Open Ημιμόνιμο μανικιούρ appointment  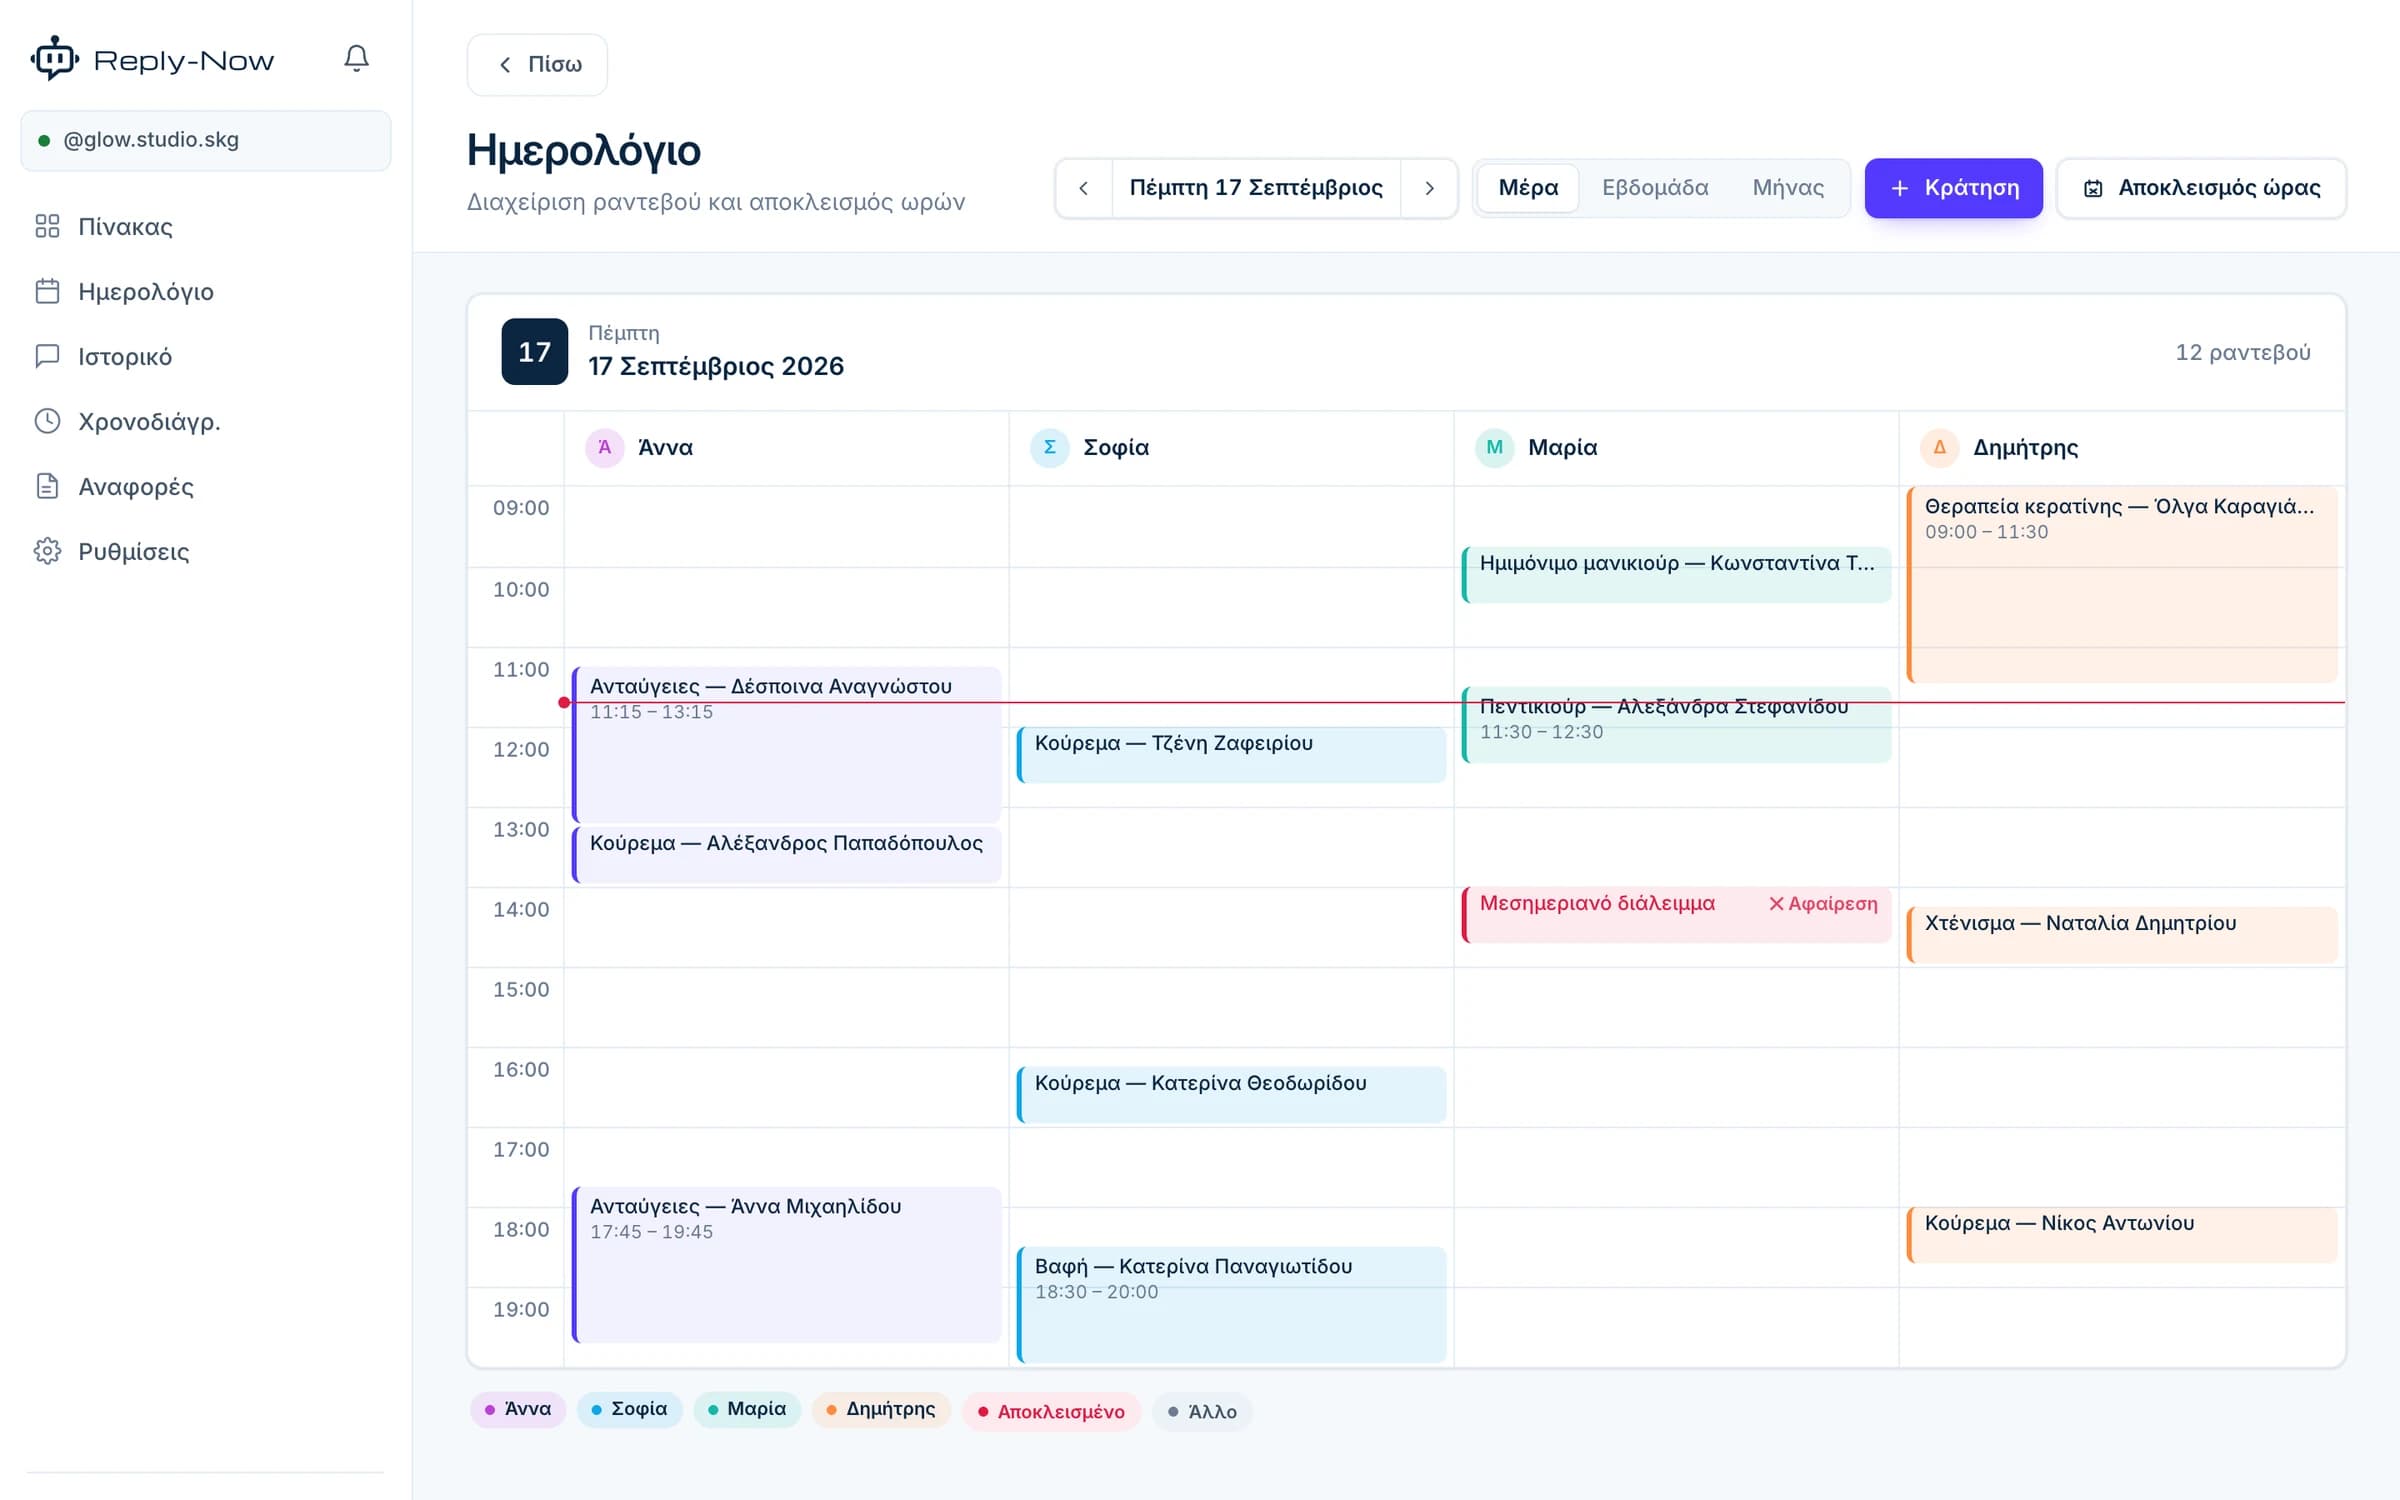pos(1677,575)
